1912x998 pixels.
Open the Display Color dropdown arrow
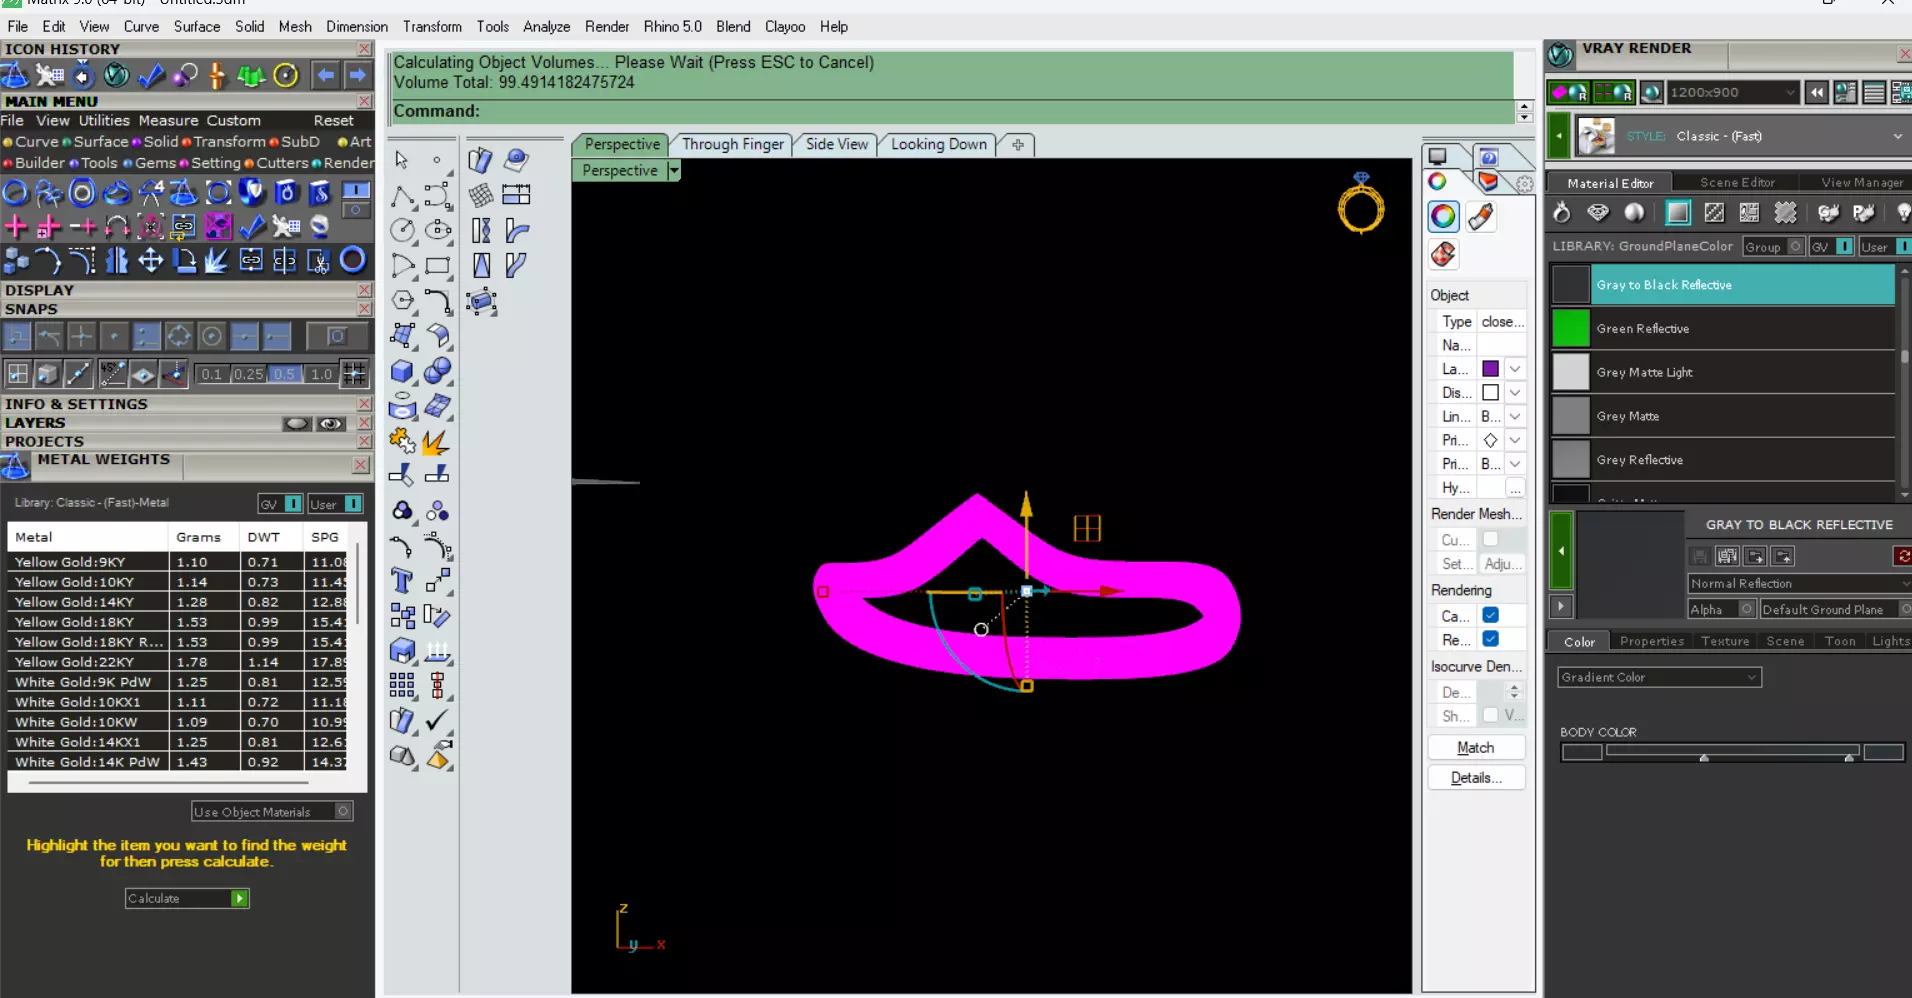click(1515, 393)
